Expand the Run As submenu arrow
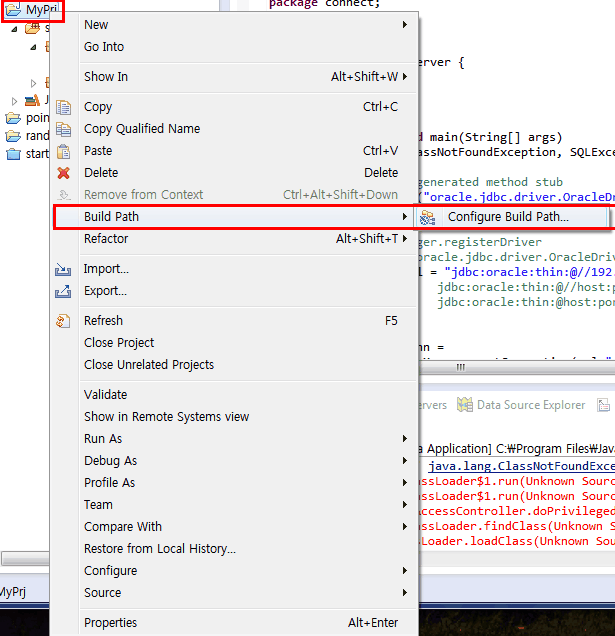615x636 pixels. (x=404, y=438)
